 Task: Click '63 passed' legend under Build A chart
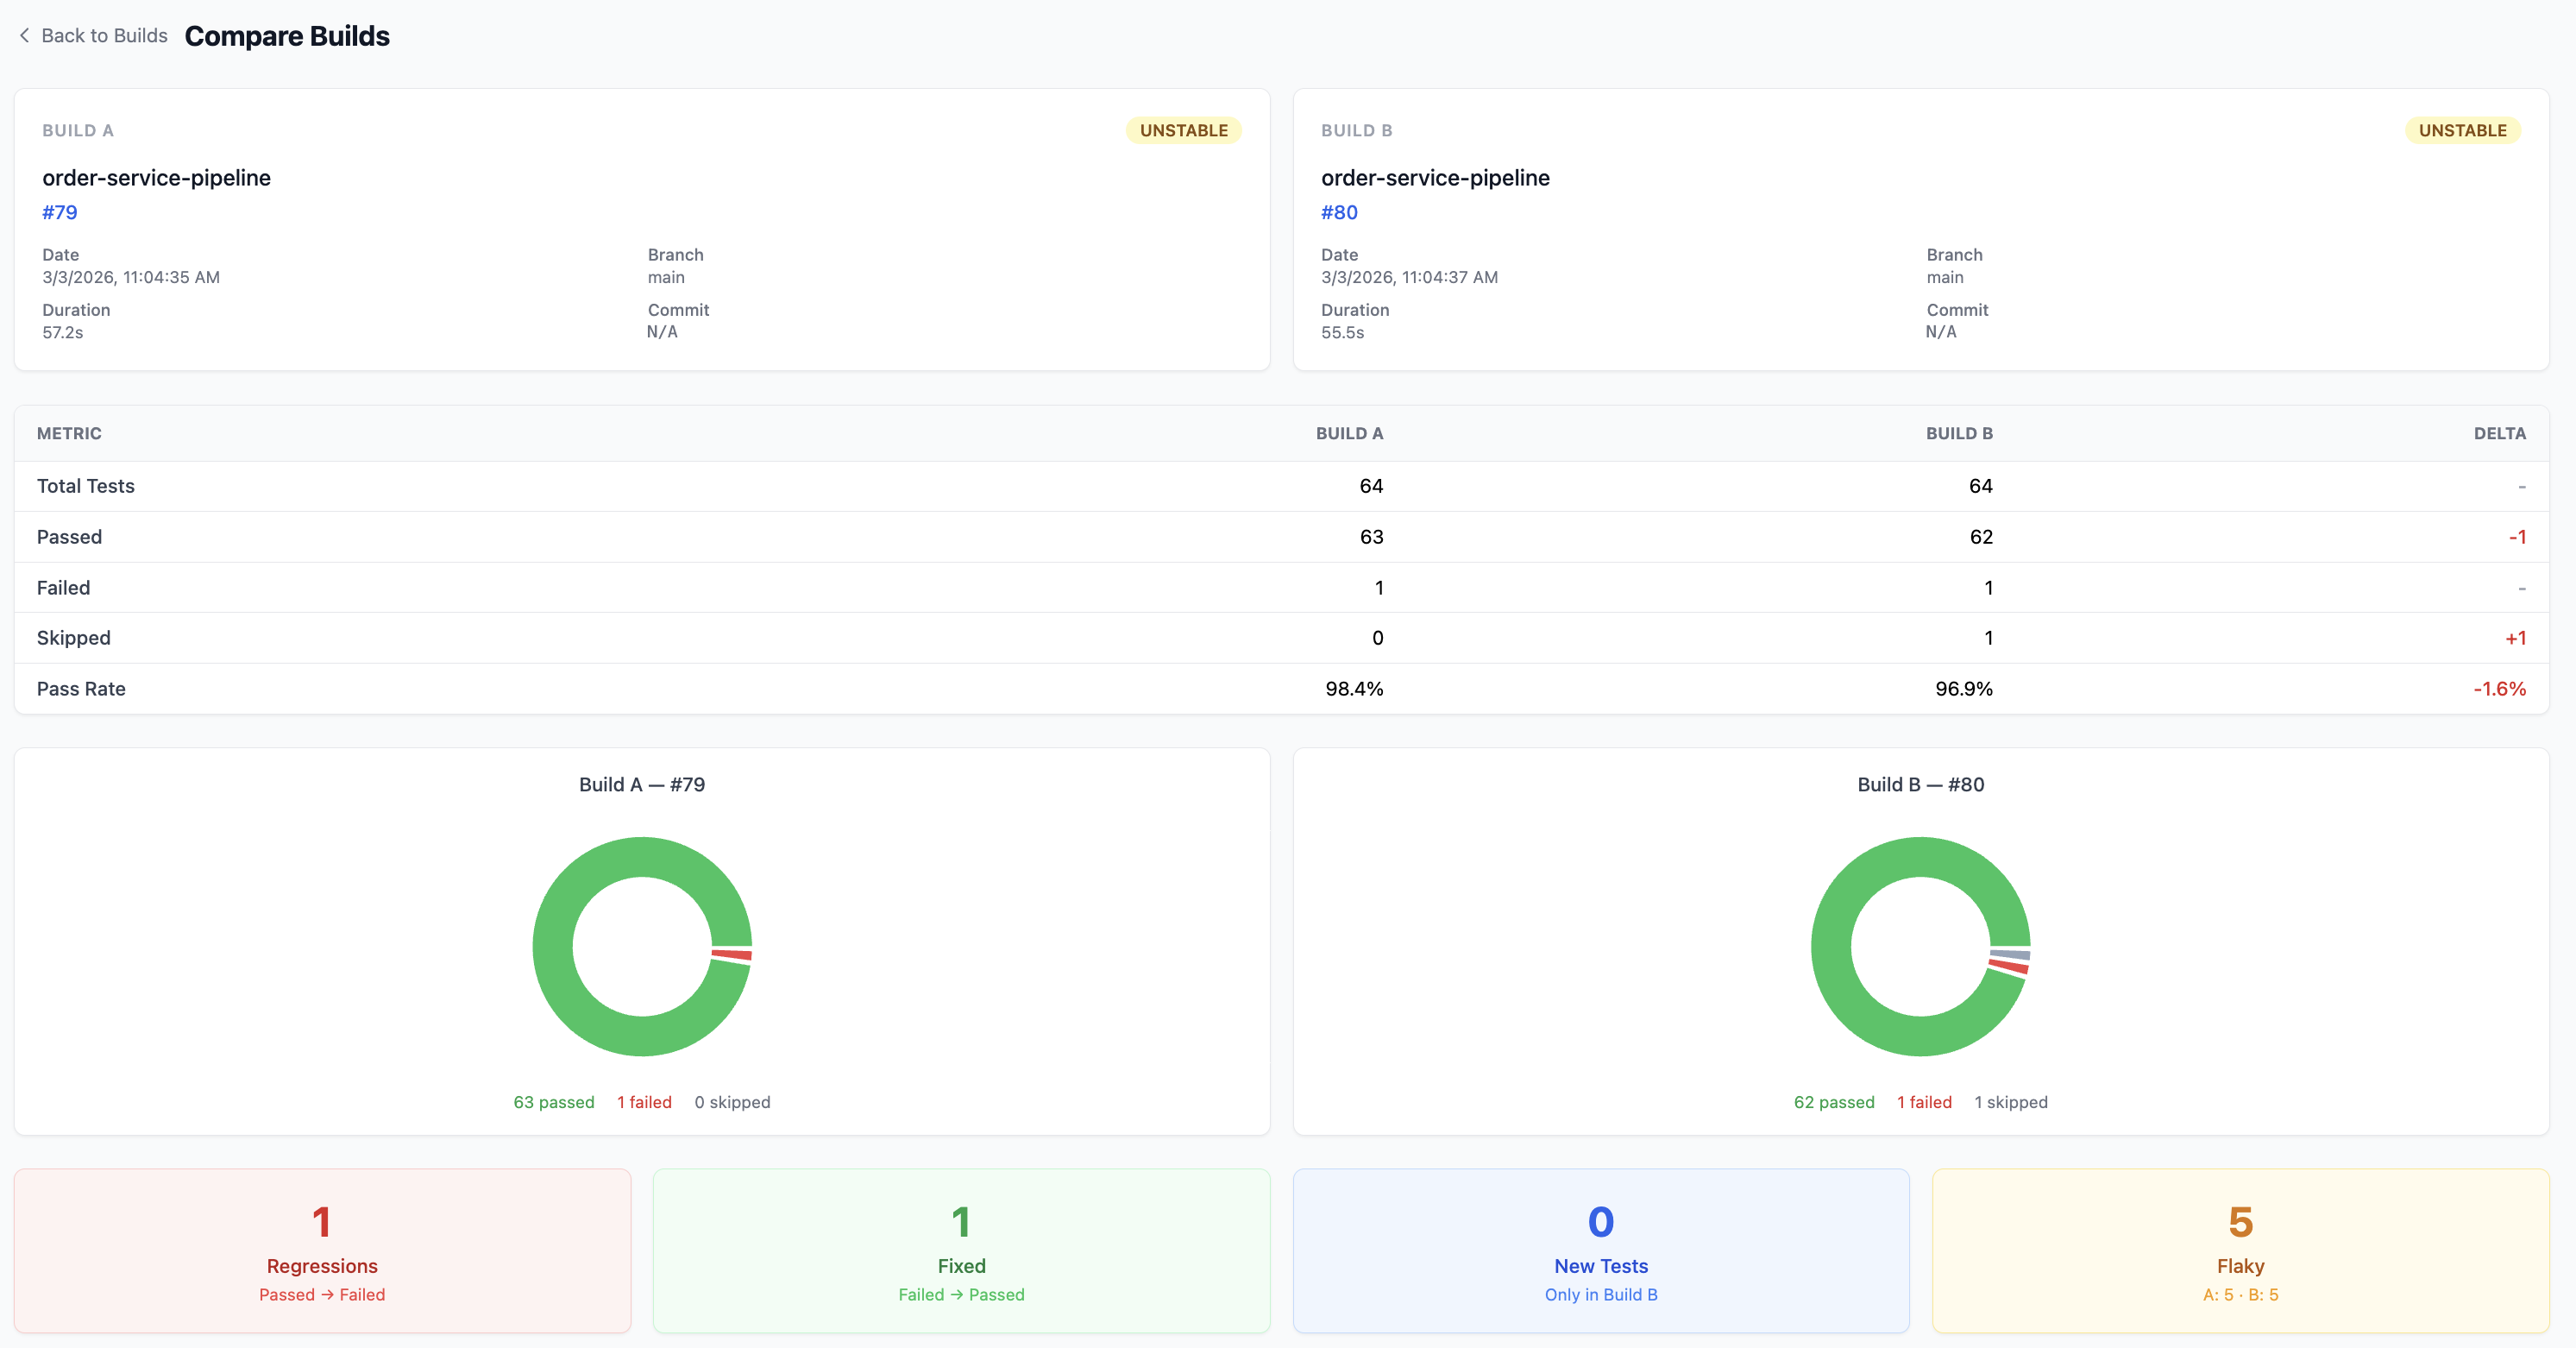coord(553,1102)
